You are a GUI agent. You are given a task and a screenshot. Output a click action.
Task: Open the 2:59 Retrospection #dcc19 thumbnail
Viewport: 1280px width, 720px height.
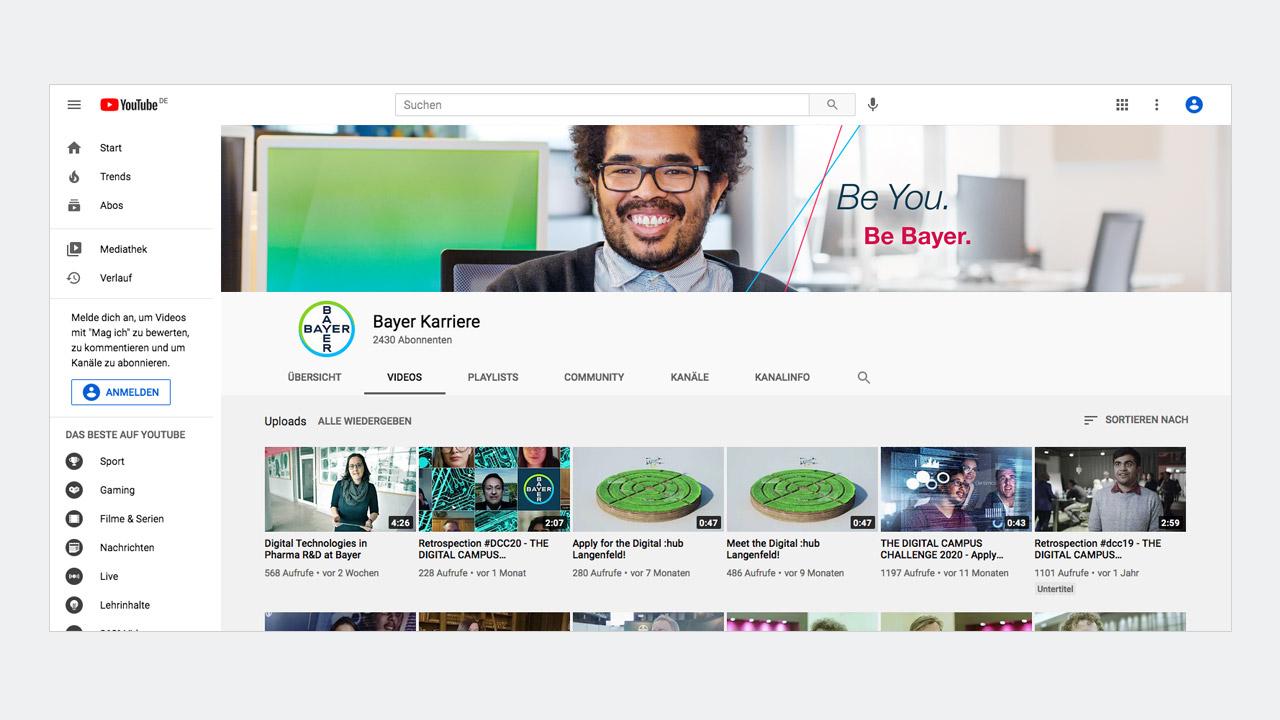(1110, 489)
